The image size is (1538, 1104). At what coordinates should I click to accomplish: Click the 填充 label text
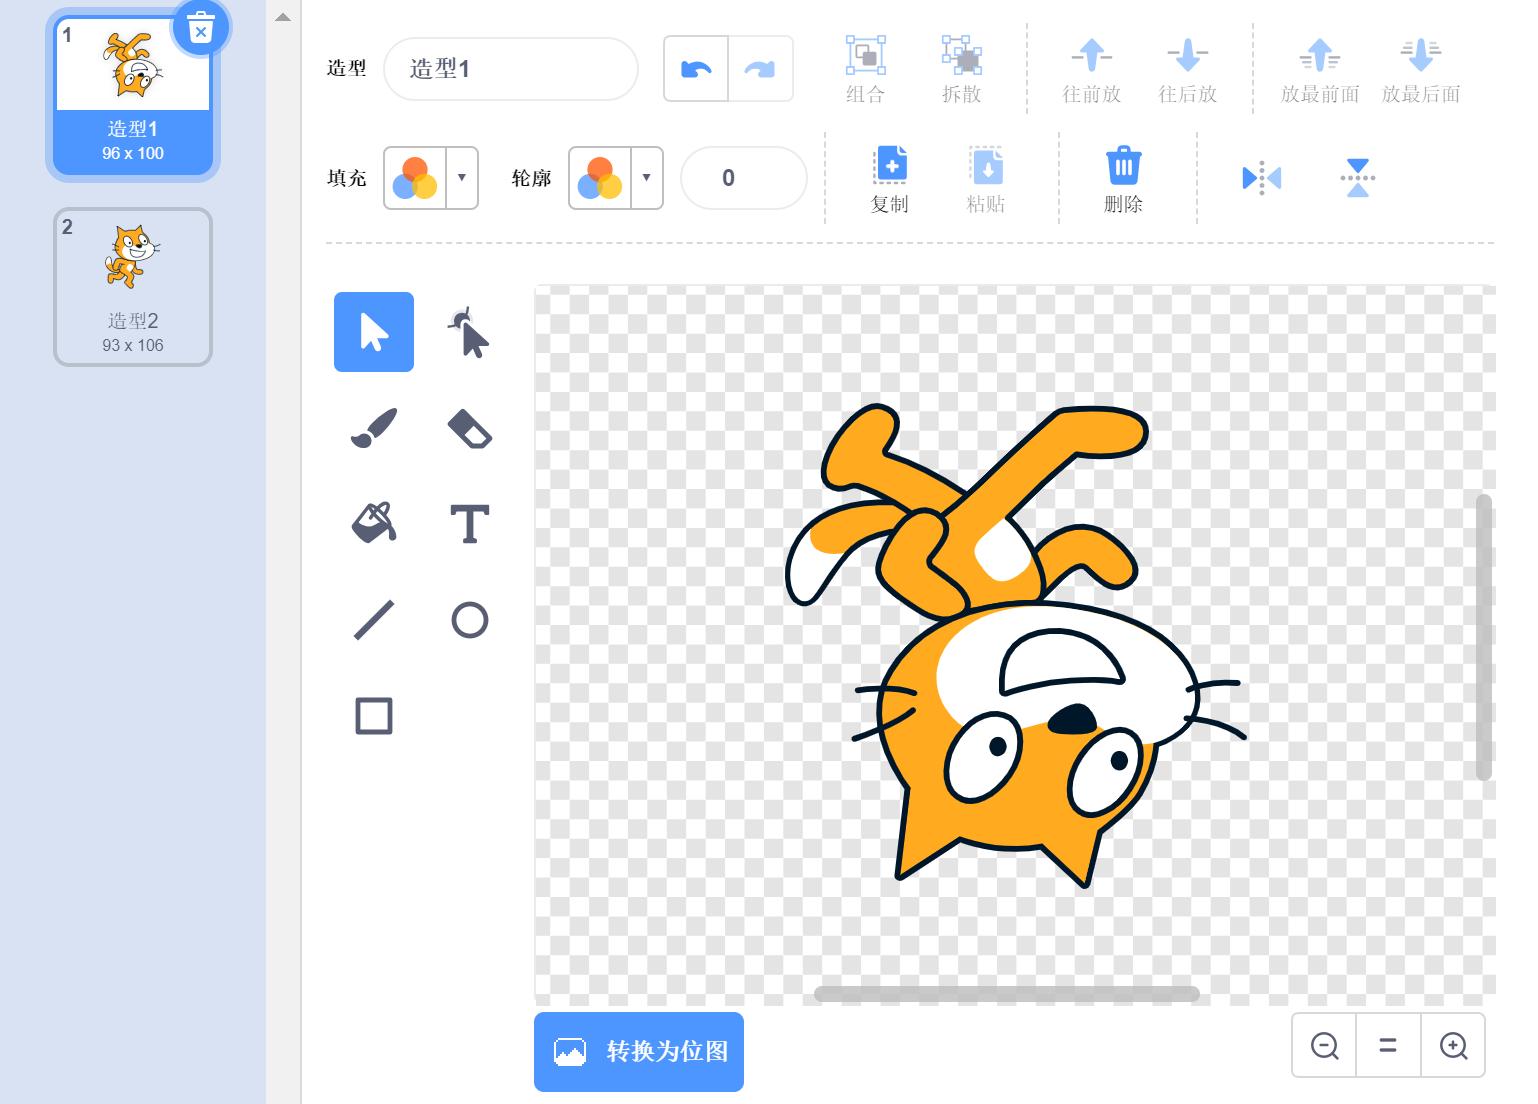click(347, 179)
